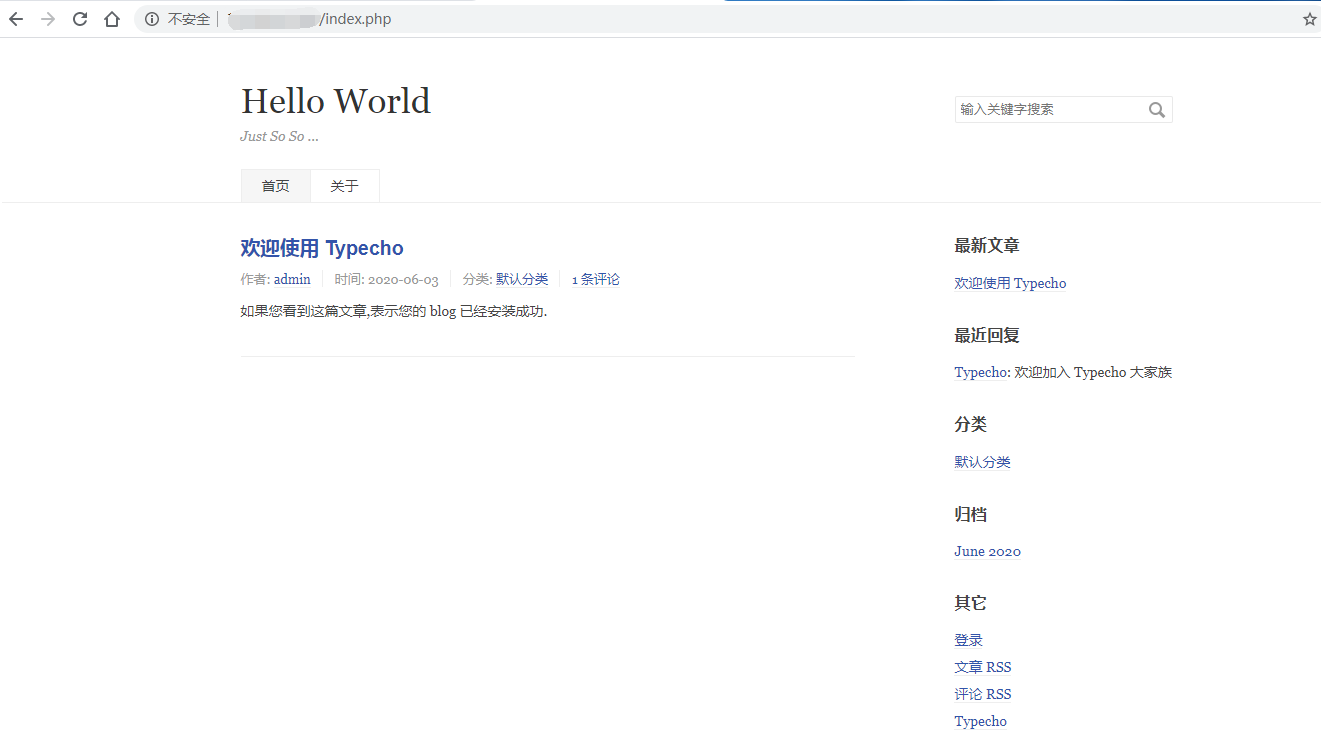
Task: Open 默认分类 under the 分类 sidebar heading
Action: [x=982, y=462]
